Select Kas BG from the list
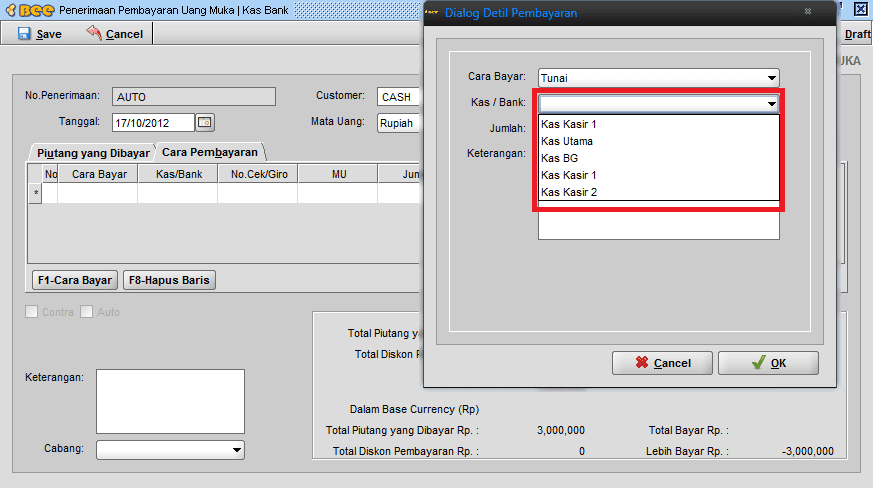 pos(659,158)
